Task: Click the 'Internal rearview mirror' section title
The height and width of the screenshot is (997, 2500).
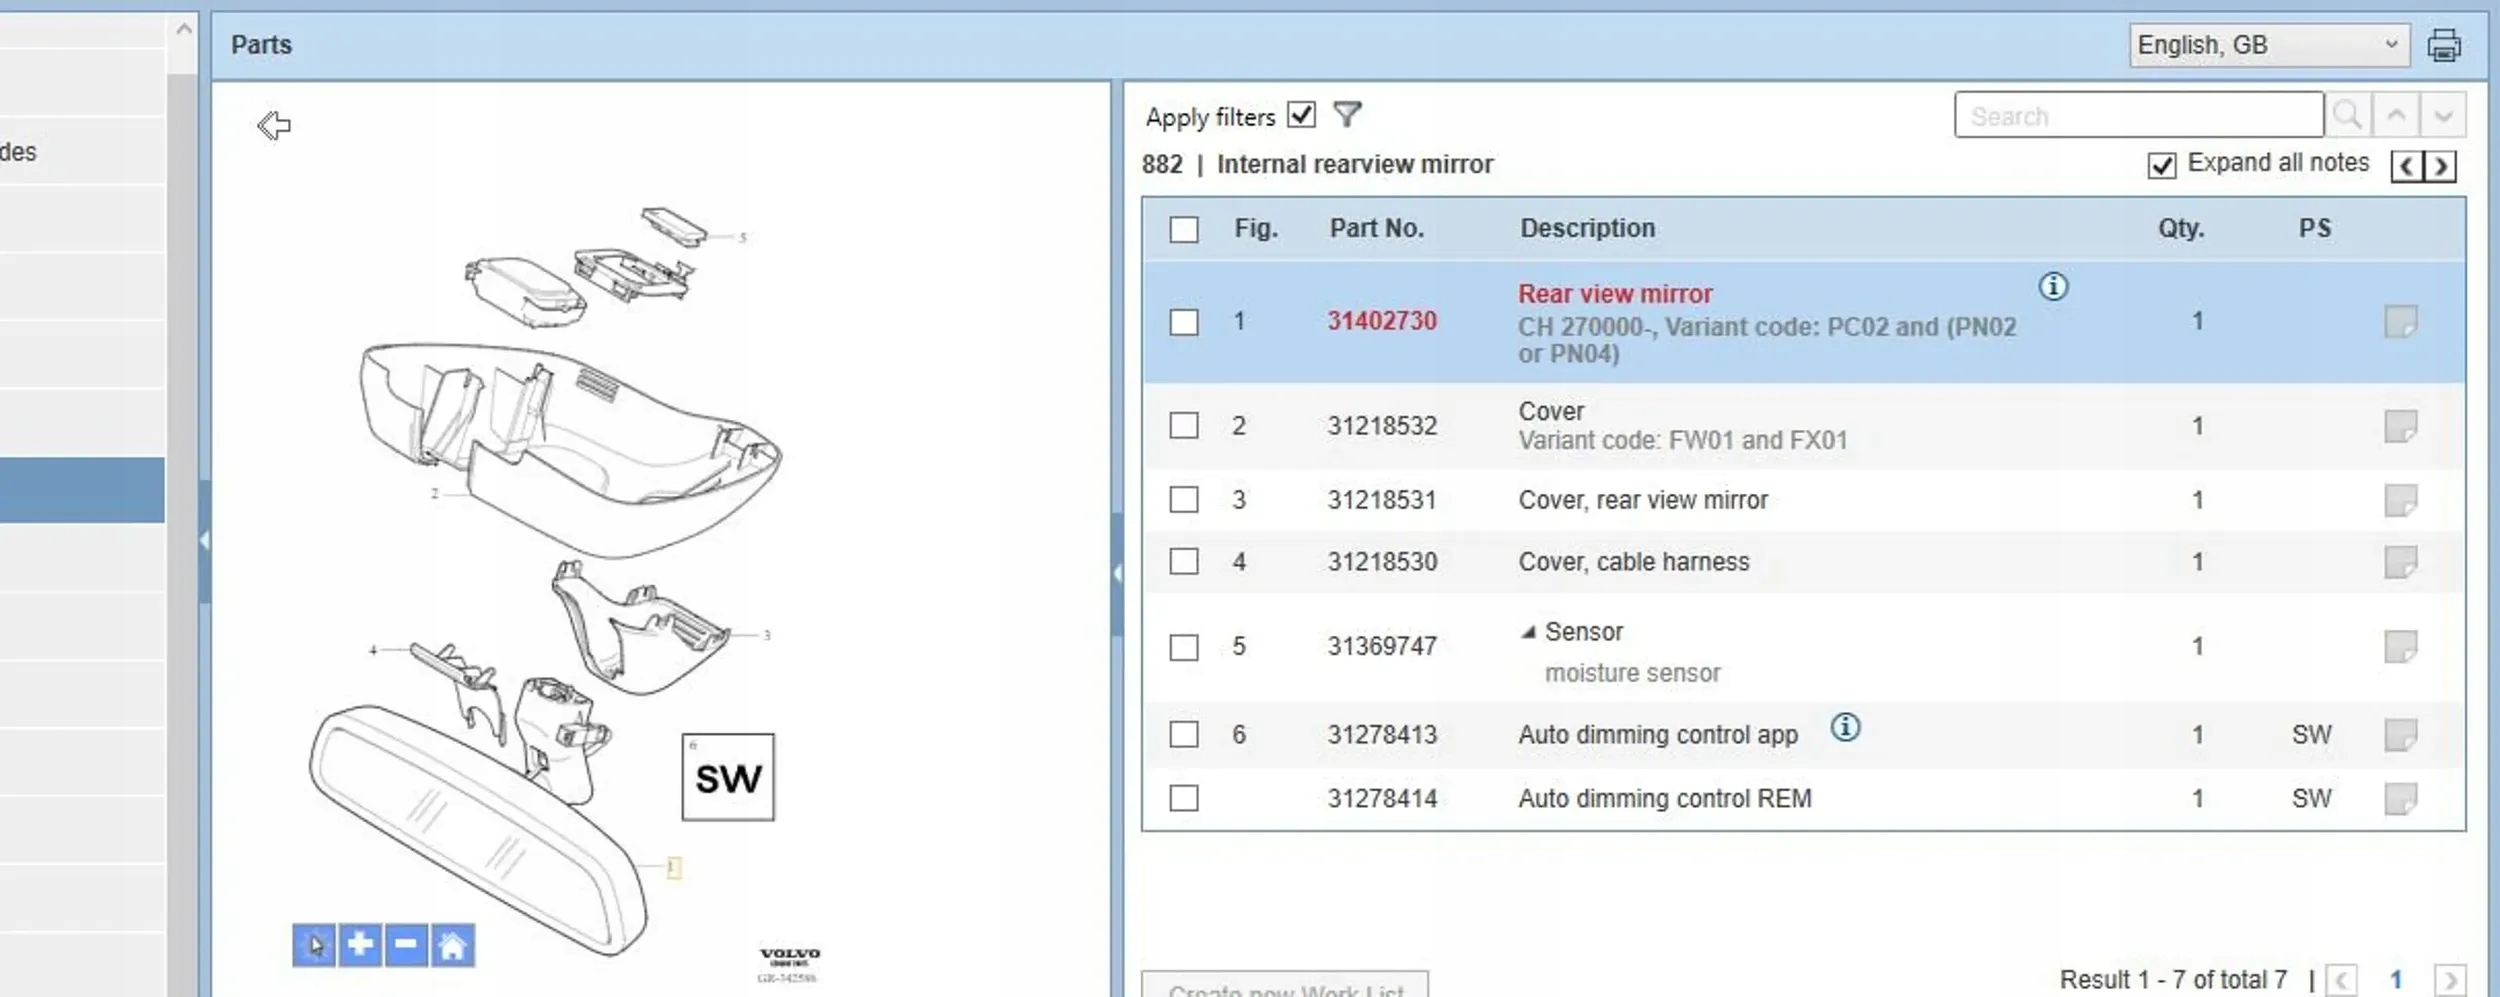Action: click(x=1355, y=165)
